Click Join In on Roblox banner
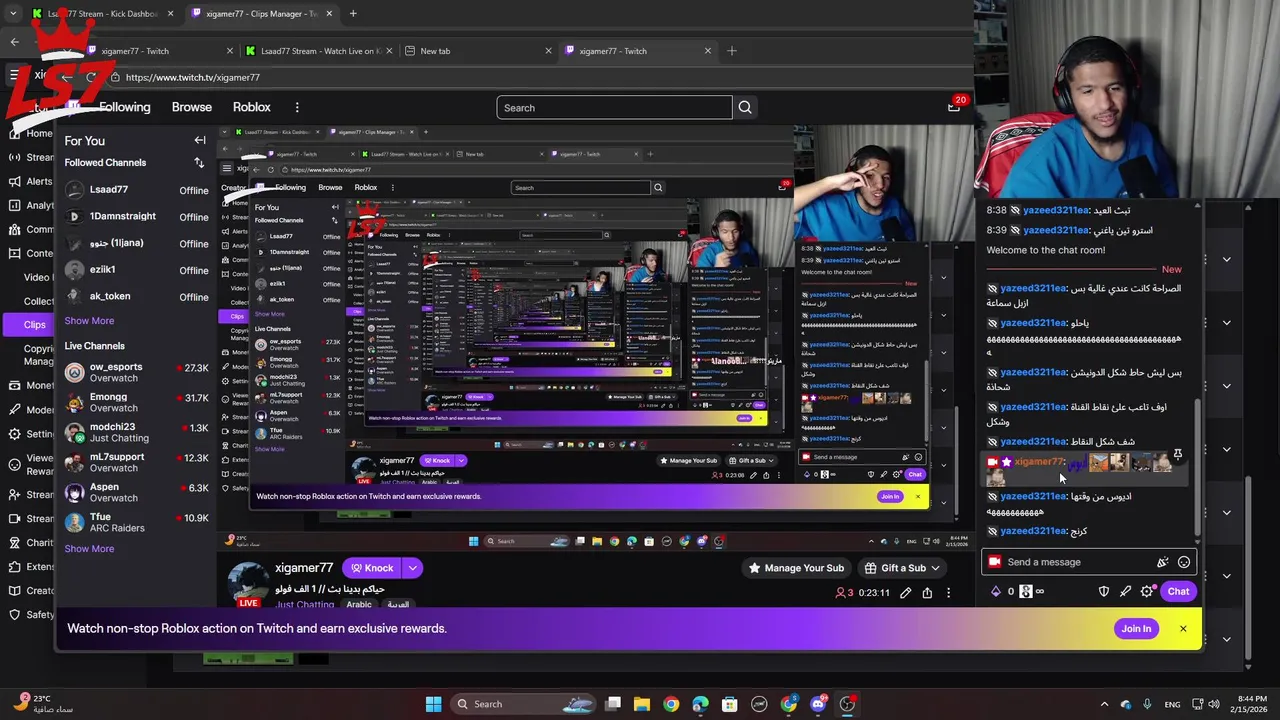Image resolution: width=1280 pixels, height=720 pixels. pyautogui.click(x=1135, y=629)
